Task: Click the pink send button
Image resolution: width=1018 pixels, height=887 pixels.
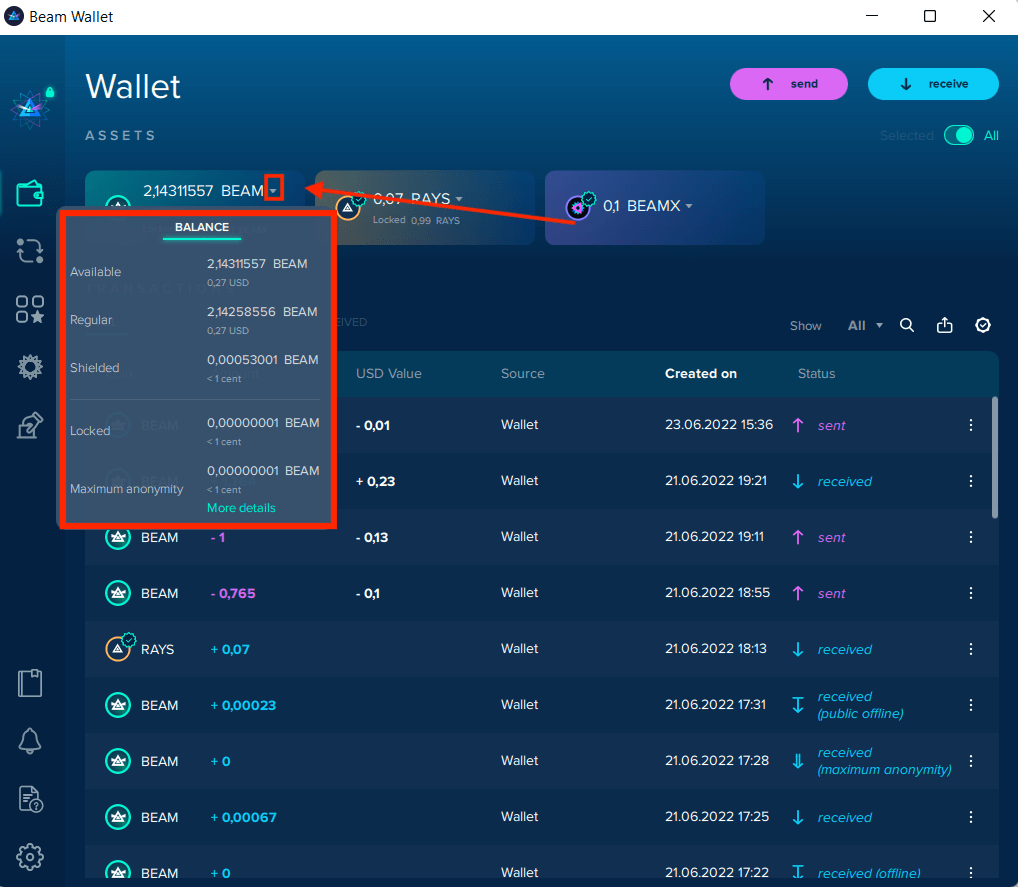Action: click(x=788, y=85)
